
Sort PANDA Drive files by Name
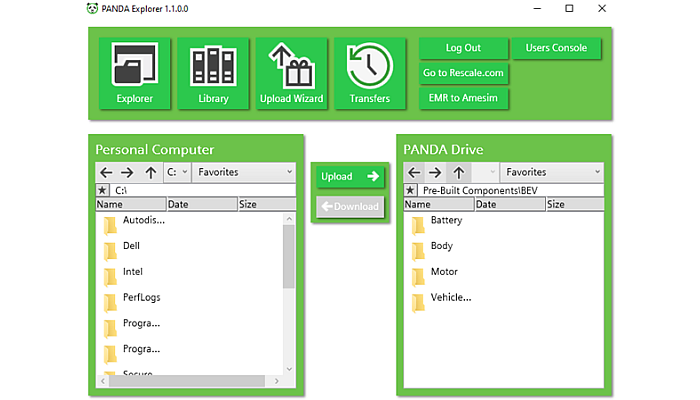439,204
